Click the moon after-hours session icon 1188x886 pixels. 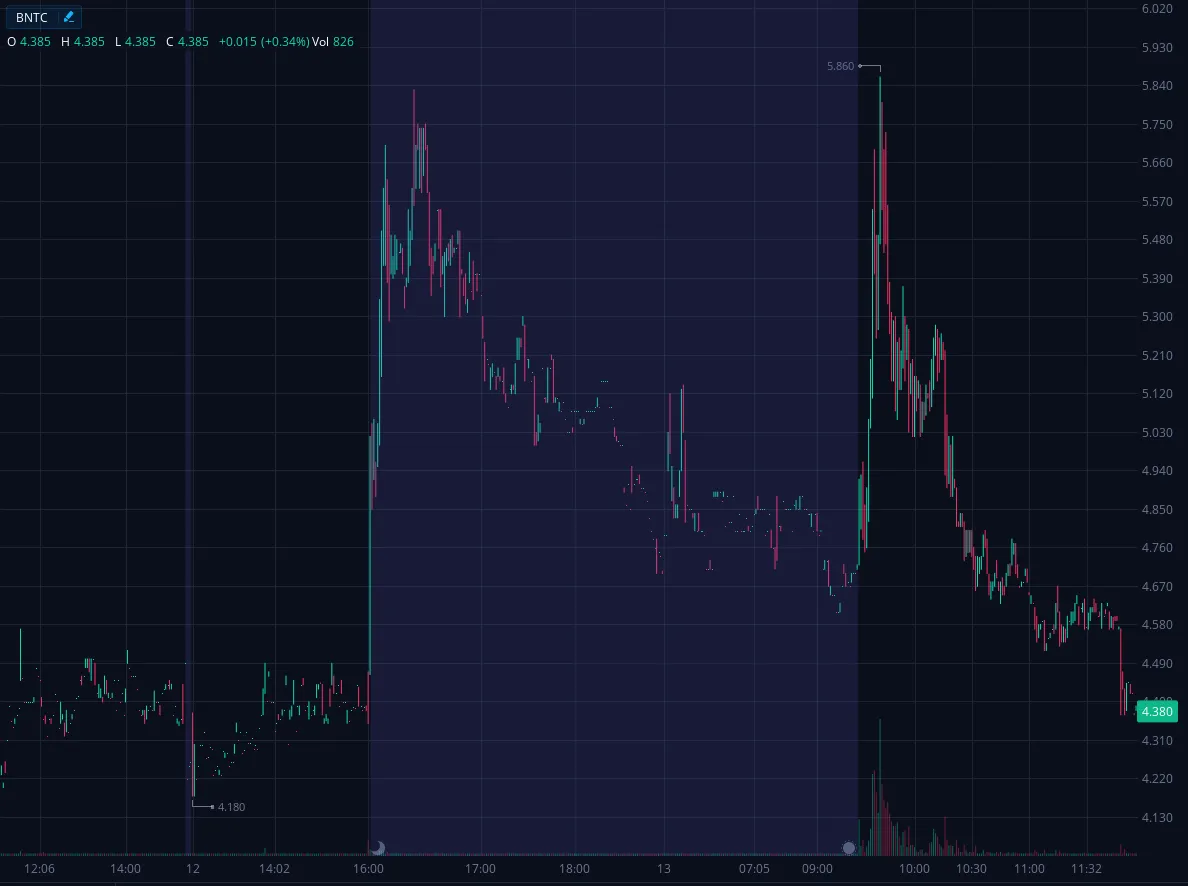point(377,848)
